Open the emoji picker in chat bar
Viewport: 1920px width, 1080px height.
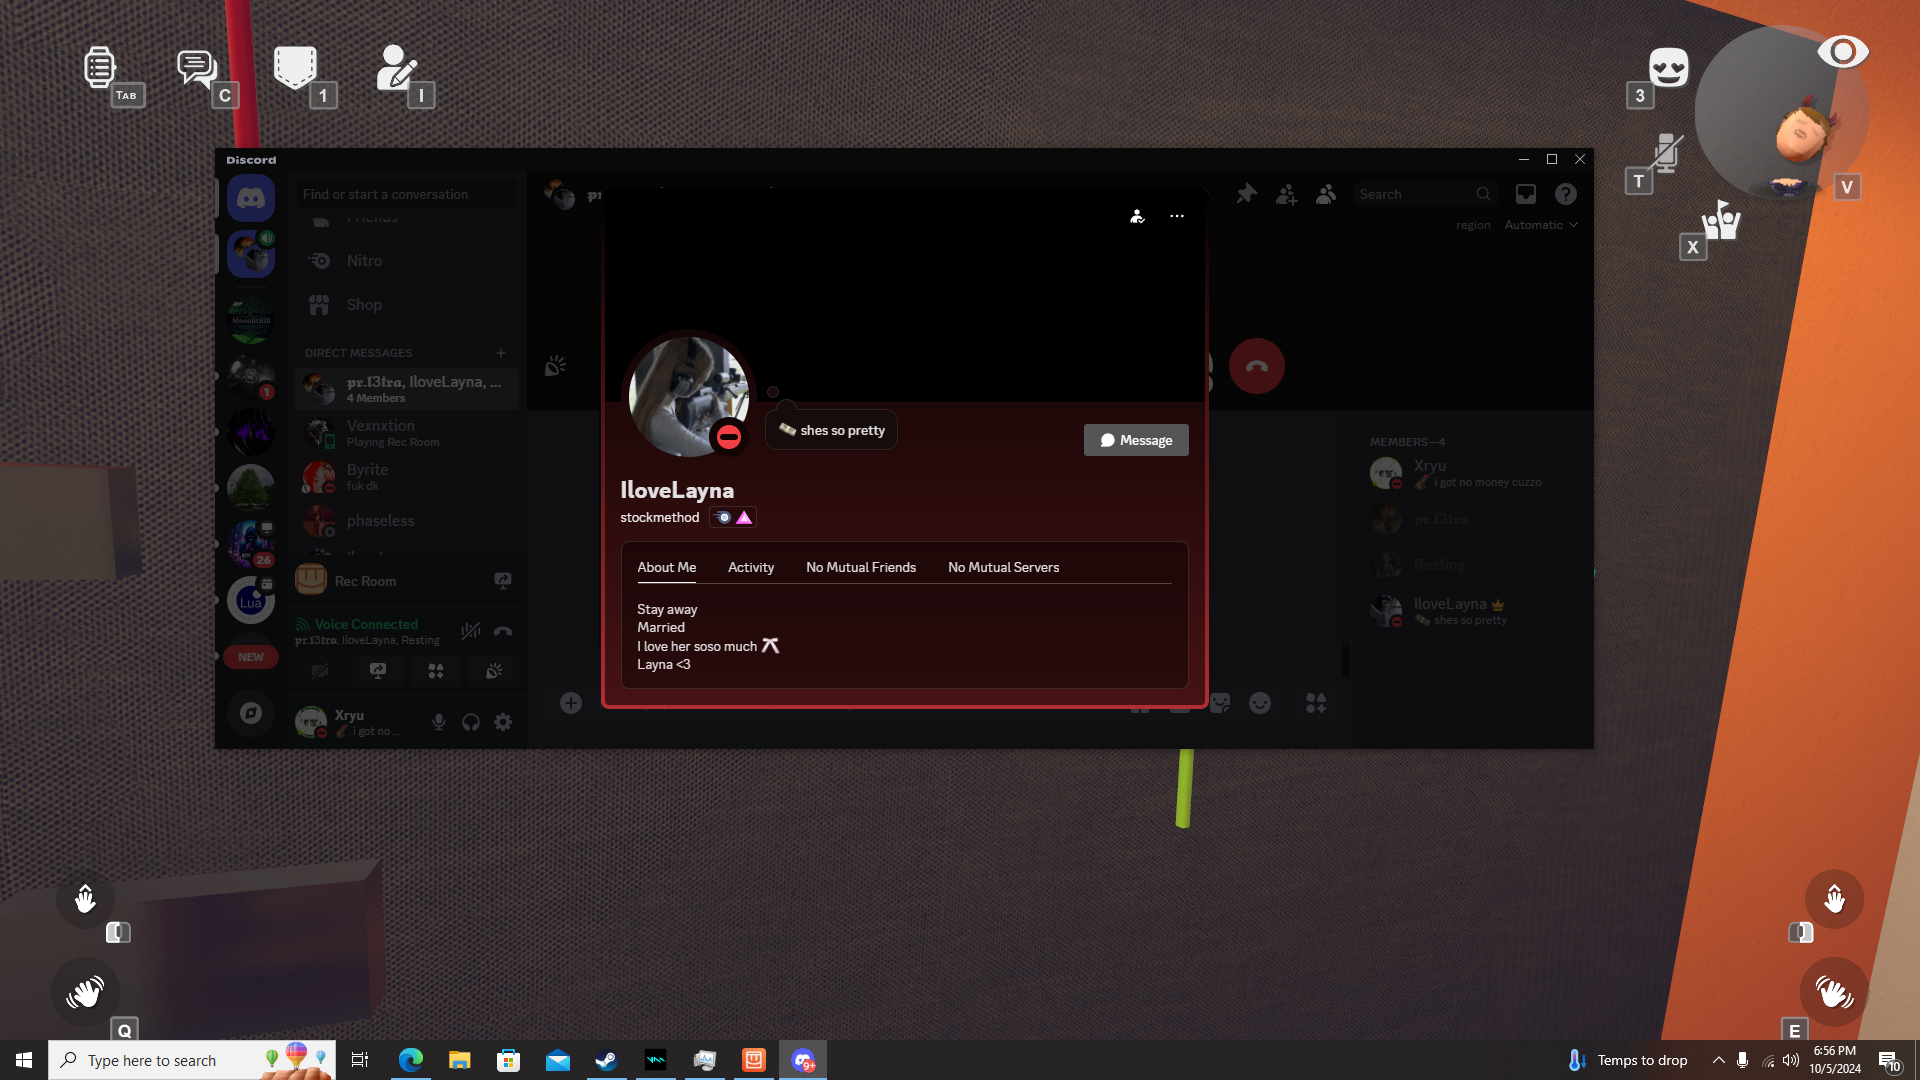click(x=1260, y=703)
